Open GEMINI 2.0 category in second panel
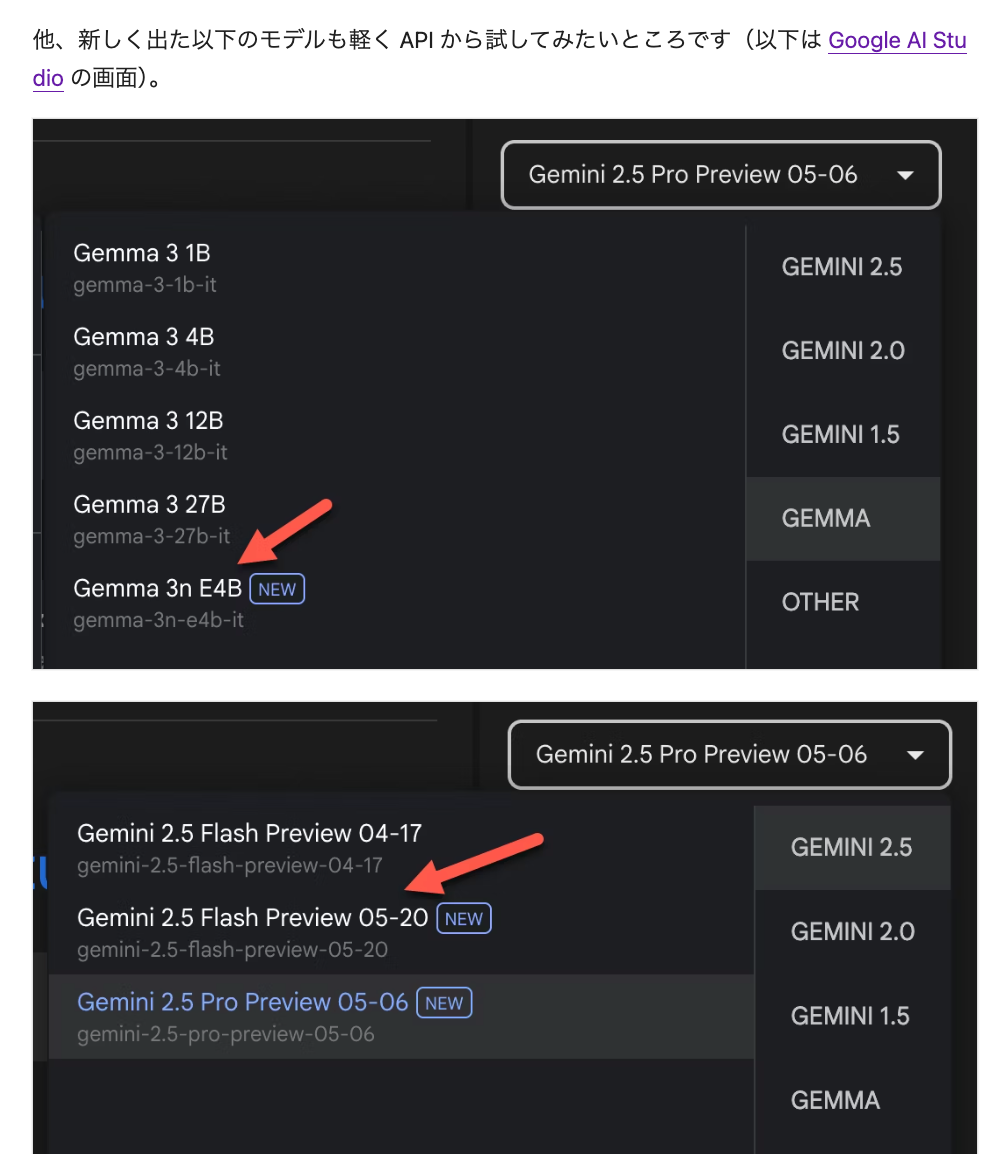This screenshot has height=1154, width=1000. [x=852, y=932]
